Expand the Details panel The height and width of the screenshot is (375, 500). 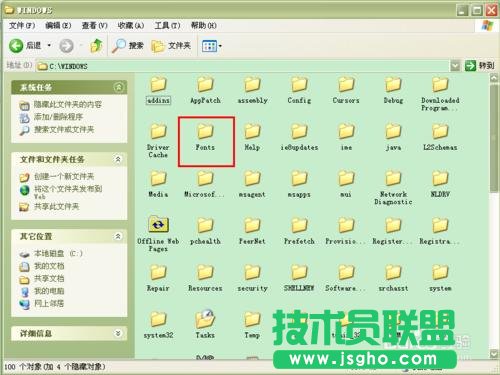[x=118, y=333]
